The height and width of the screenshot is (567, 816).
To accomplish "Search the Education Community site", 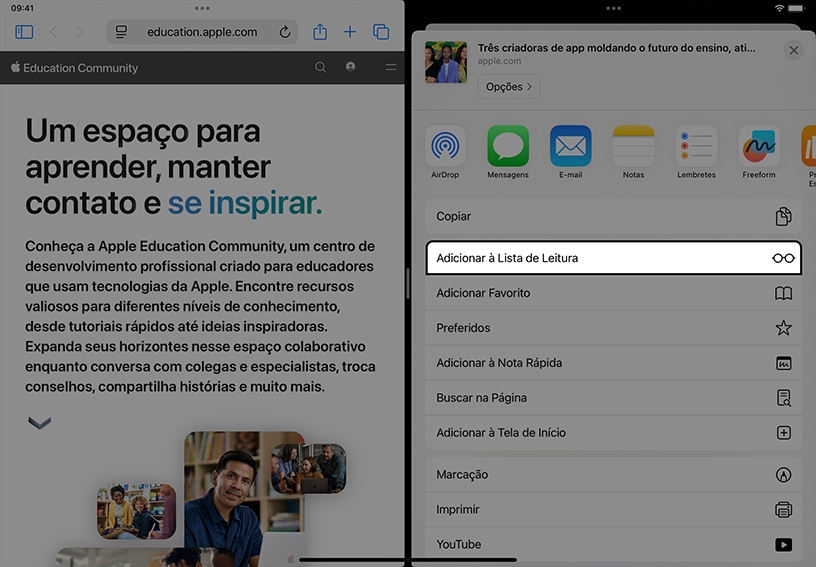I will [321, 68].
